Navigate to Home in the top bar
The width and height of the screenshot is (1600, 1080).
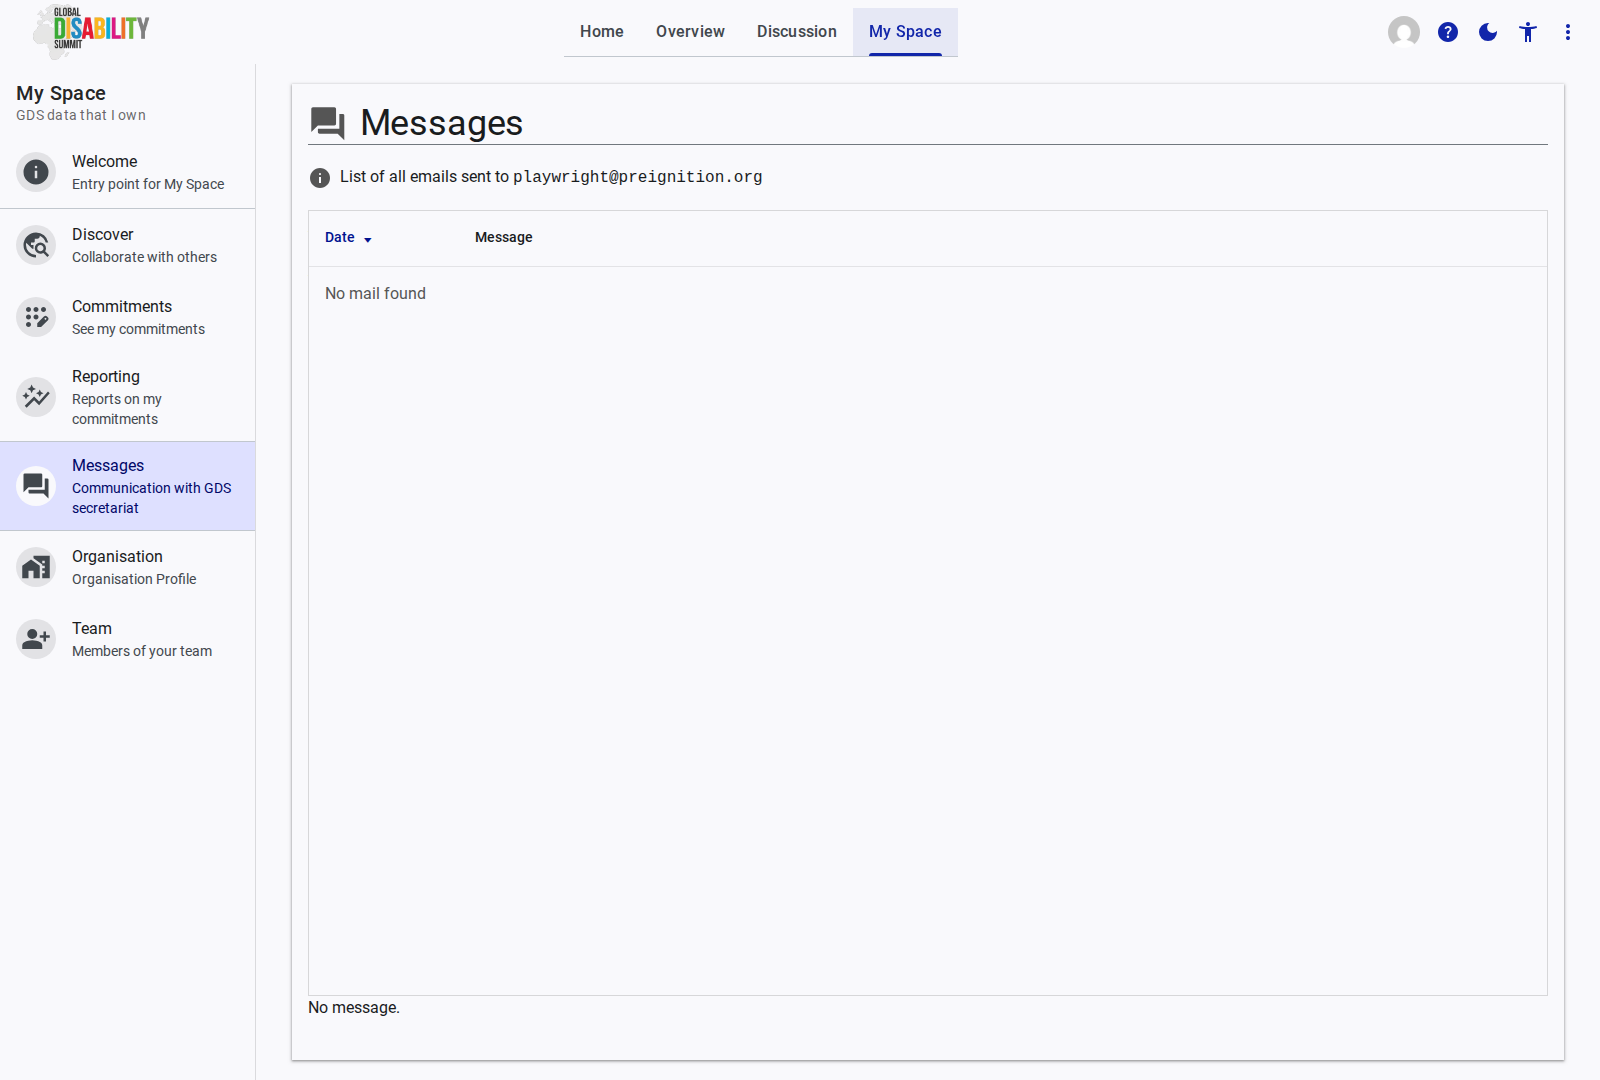click(x=601, y=31)
